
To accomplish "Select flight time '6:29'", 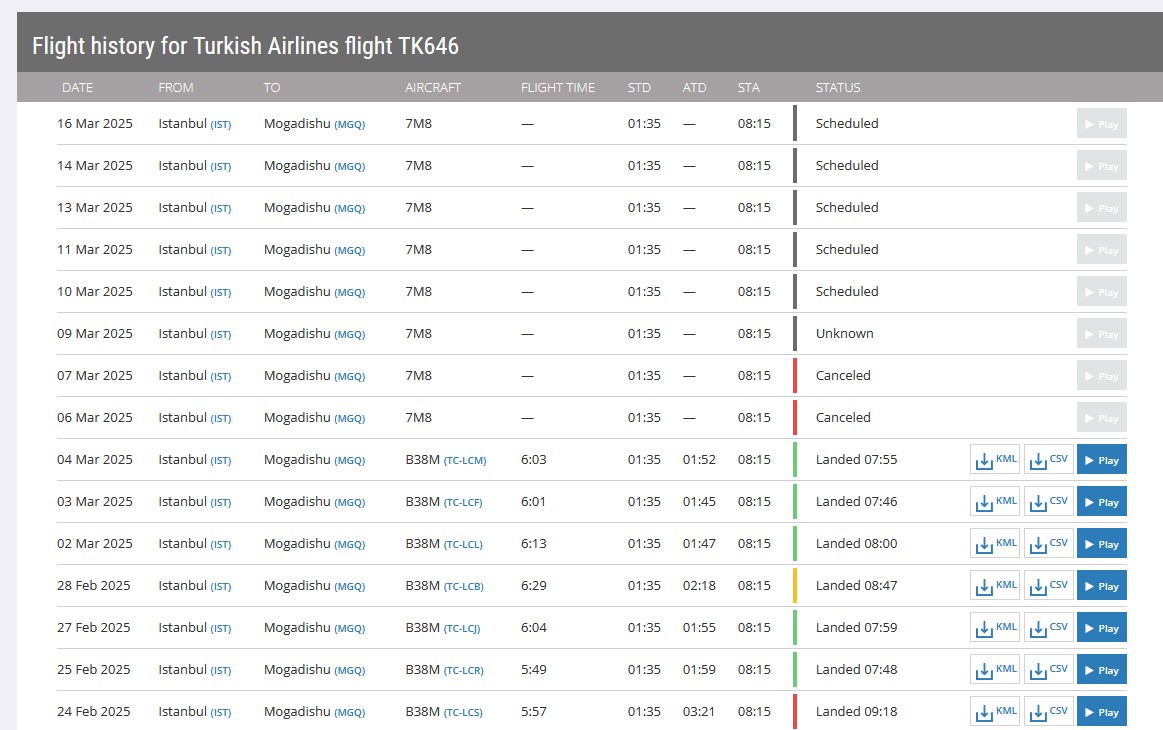I will tap(533, 585).
